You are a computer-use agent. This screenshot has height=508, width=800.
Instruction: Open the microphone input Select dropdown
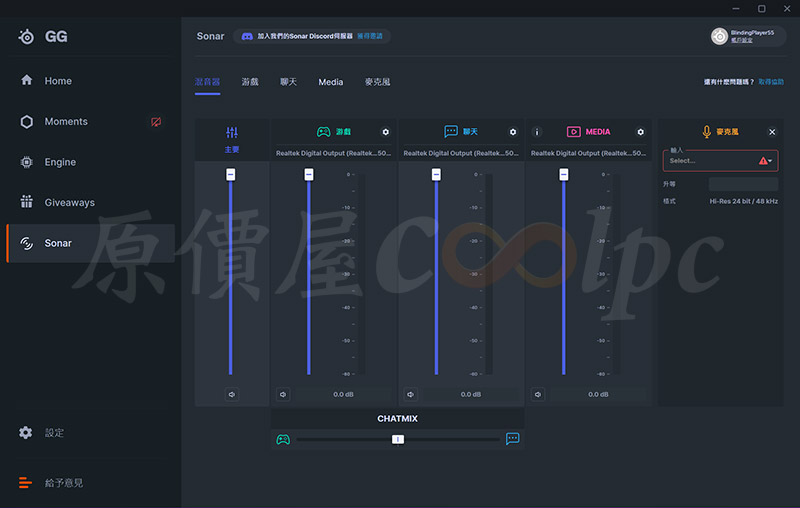pyautogui.click(x=720, y=161)
